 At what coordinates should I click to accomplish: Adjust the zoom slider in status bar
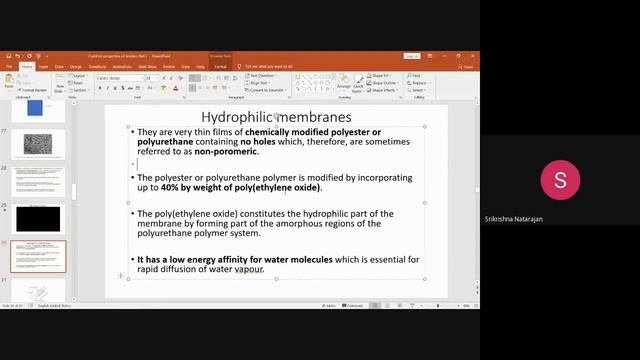coord(438,306)
